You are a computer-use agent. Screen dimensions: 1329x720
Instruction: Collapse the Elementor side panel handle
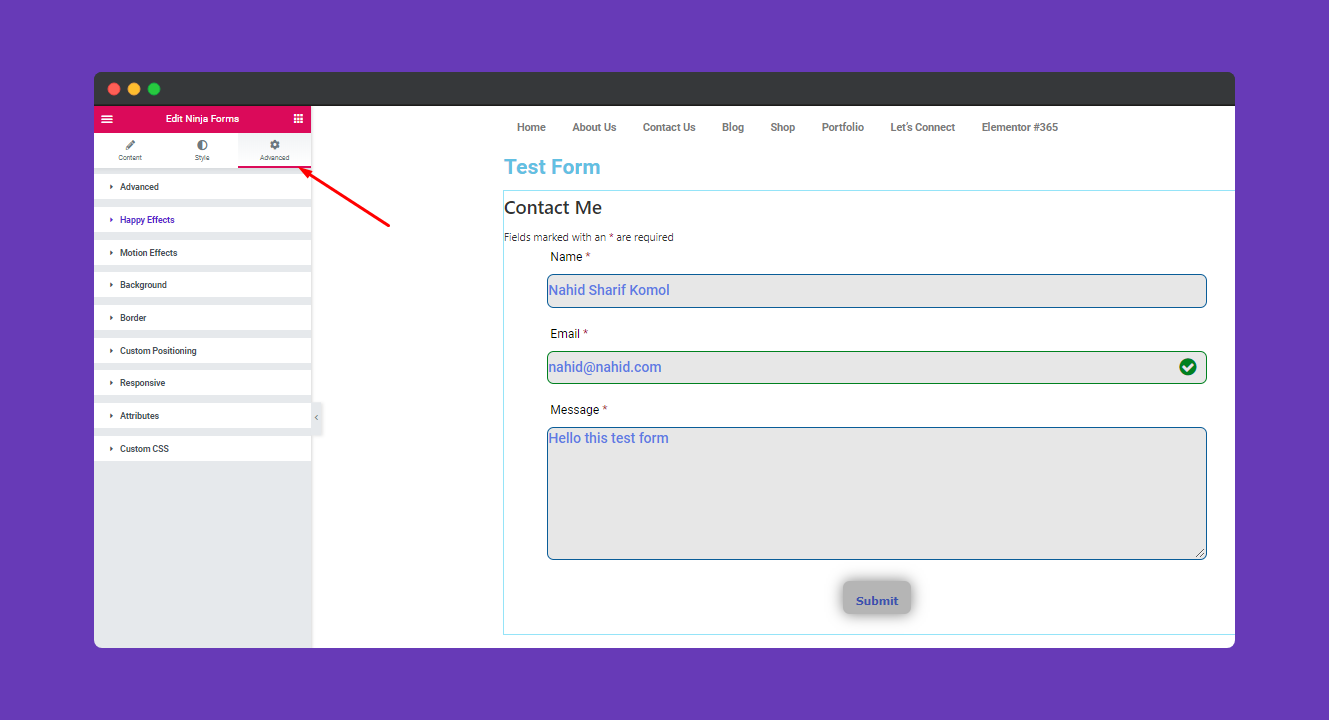pyautogui.click(x=317, y=417)
